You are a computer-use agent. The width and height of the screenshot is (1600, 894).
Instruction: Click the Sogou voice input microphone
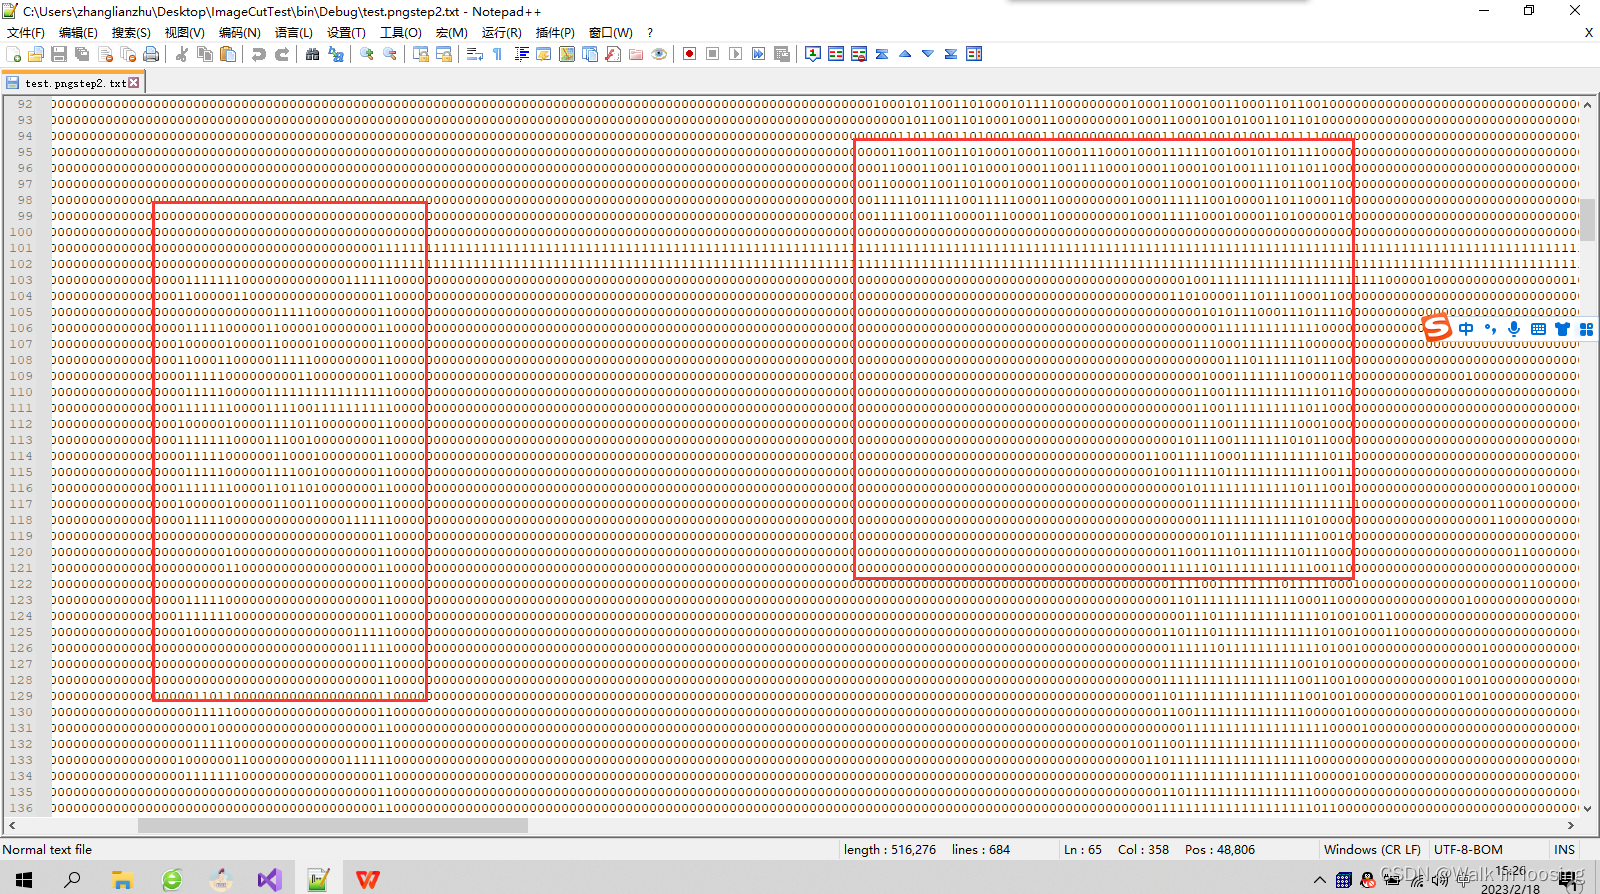[1514, 329]
